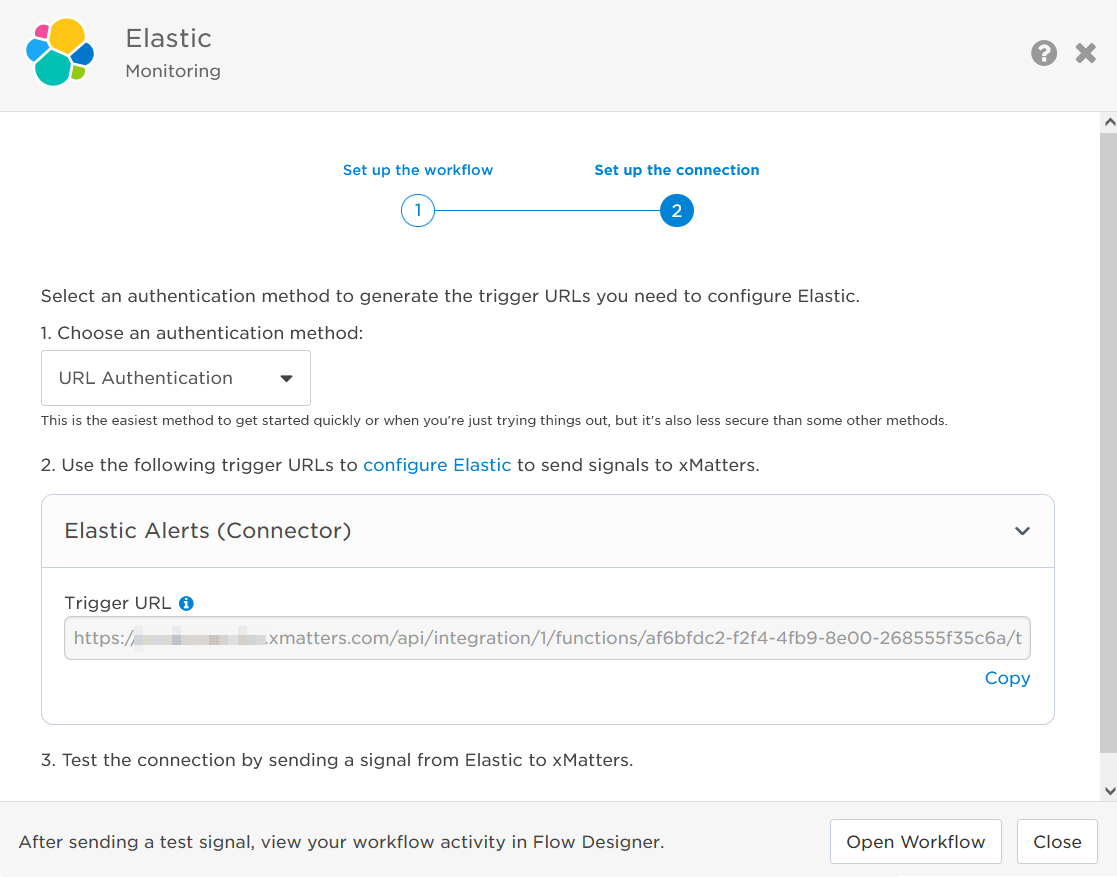Click the scrollbar down arrow
1117x877 pixels.
click(1108, 790)
